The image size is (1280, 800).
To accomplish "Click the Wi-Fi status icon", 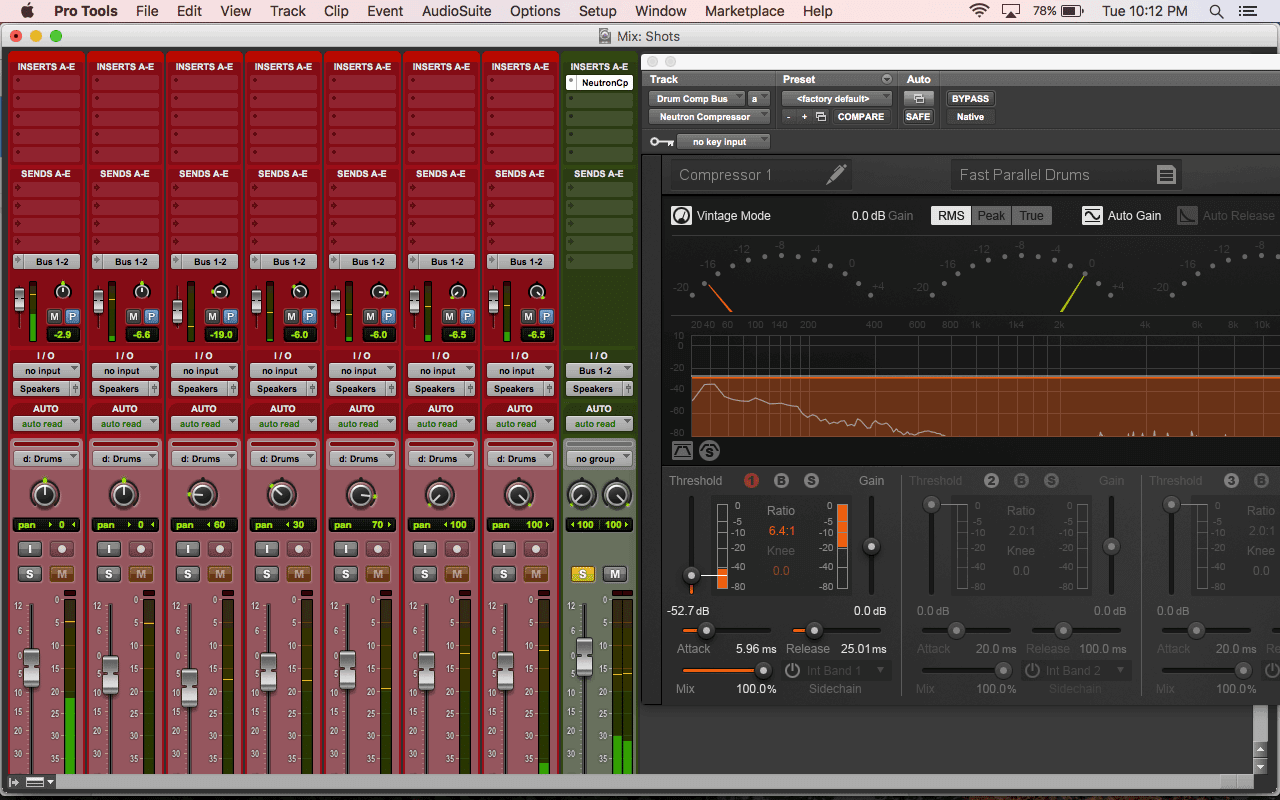I will tap(979, 11).
